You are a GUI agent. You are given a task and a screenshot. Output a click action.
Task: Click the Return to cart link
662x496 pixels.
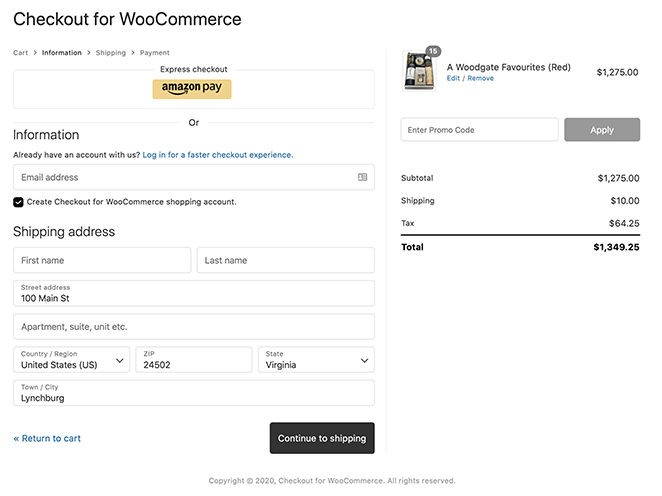[x=47, y=438]
